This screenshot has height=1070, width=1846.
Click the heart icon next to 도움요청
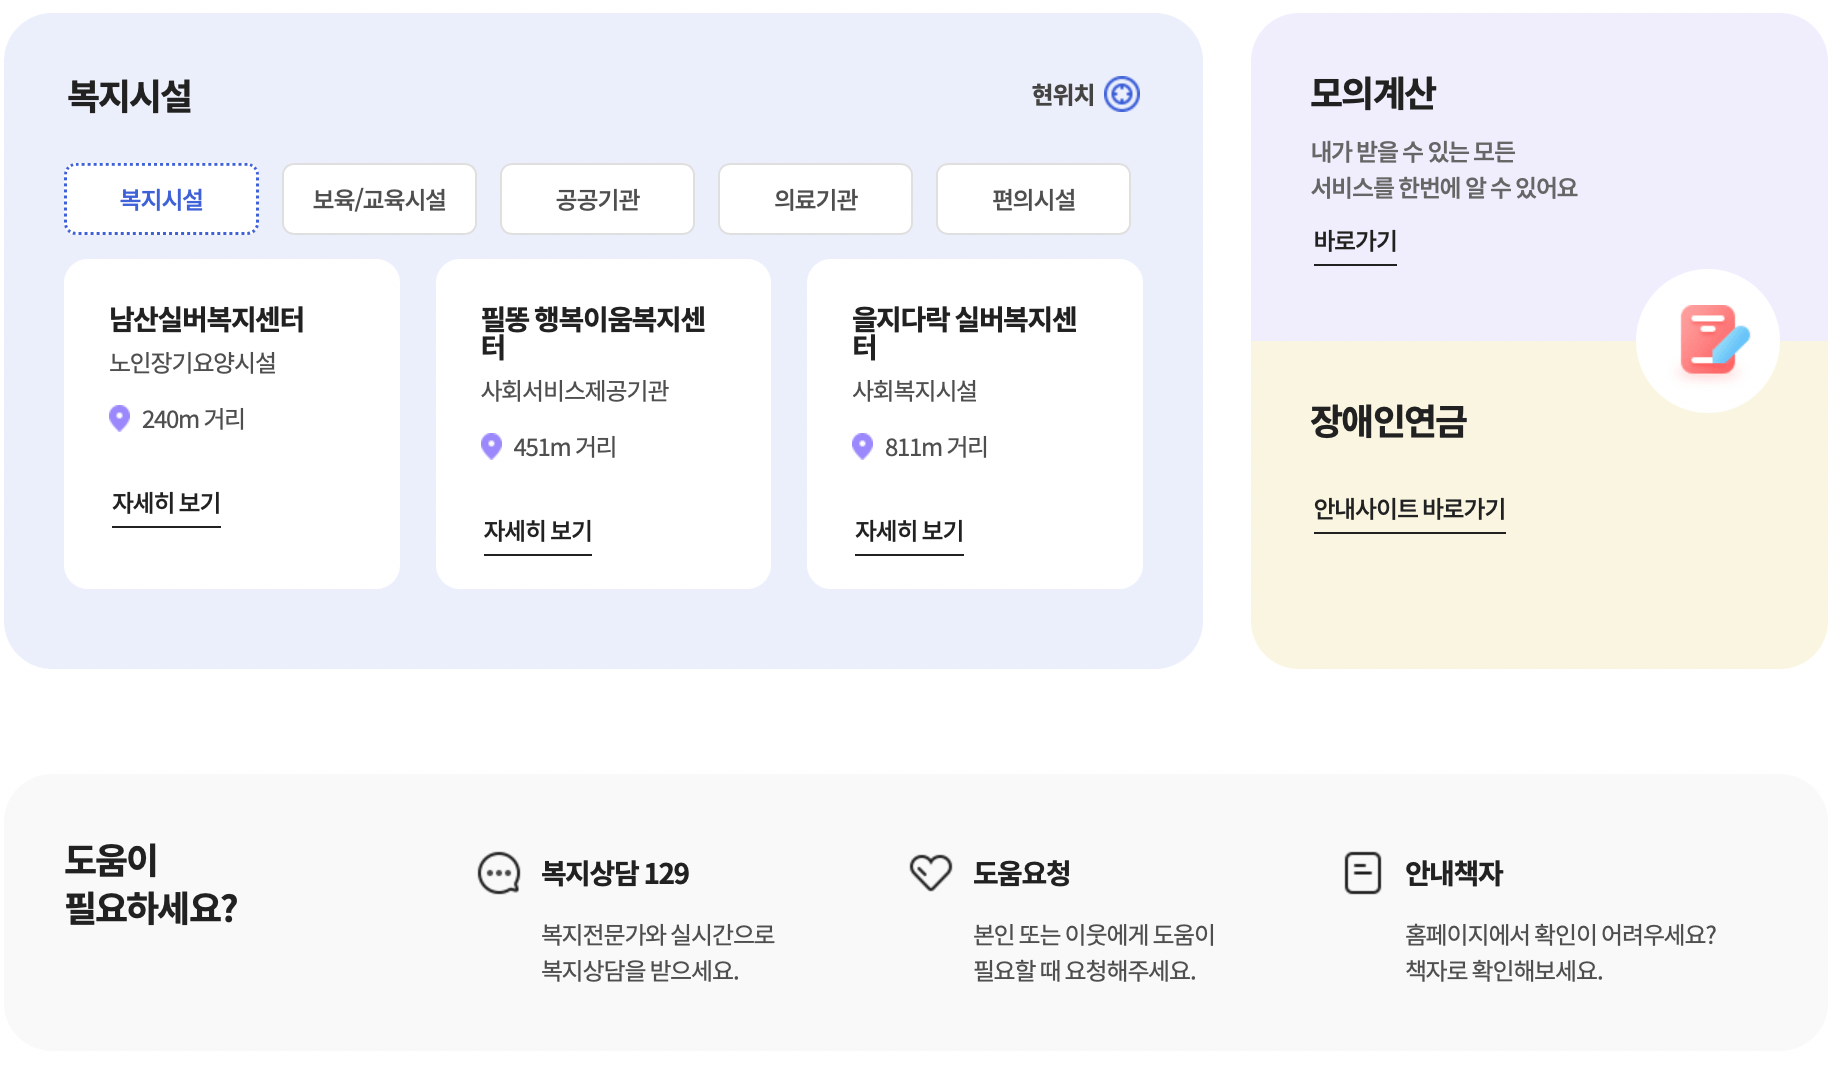931,872
